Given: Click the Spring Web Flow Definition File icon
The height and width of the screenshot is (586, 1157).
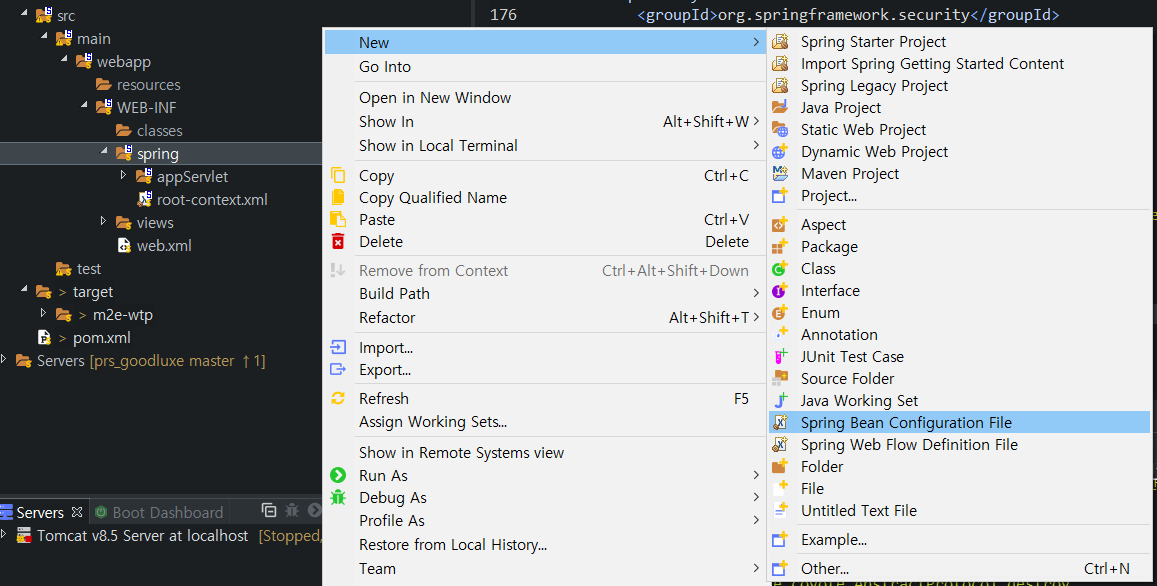Looking at the screenshot, I should (780, 444).
